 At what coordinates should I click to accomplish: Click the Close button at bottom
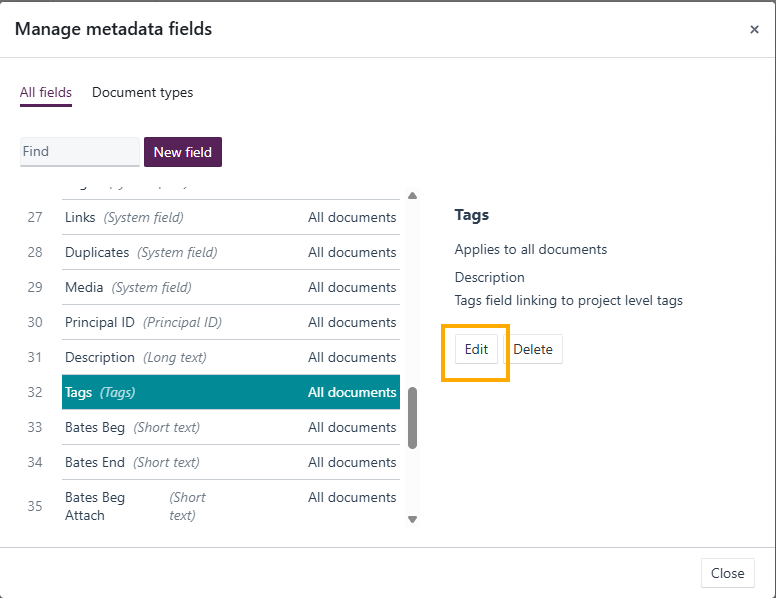[728, 573]
